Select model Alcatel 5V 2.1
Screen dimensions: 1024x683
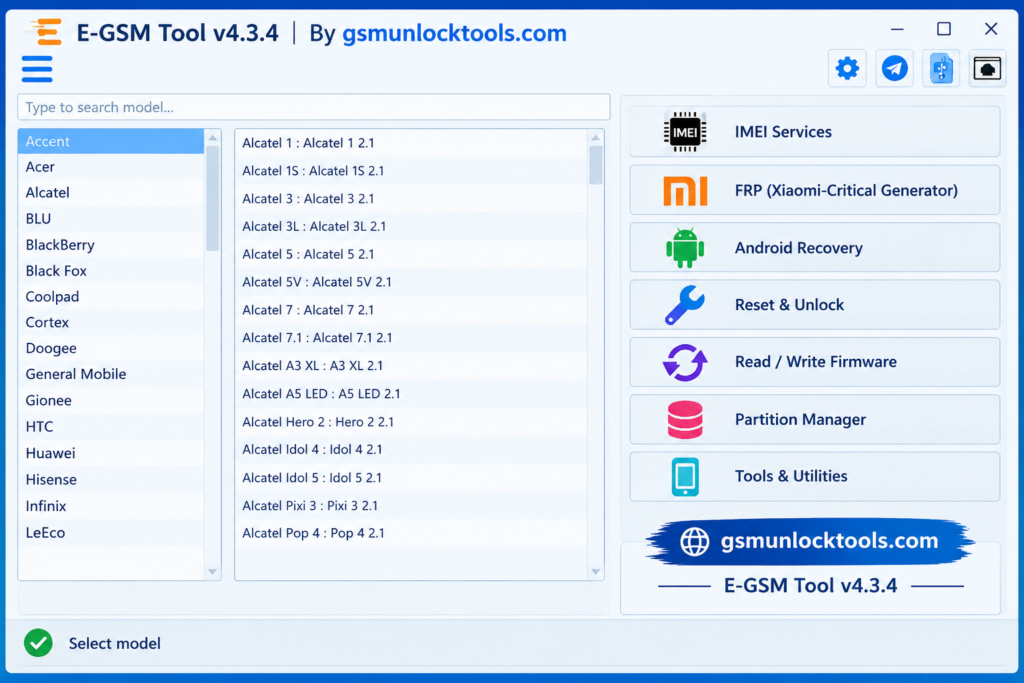[411, 282]
